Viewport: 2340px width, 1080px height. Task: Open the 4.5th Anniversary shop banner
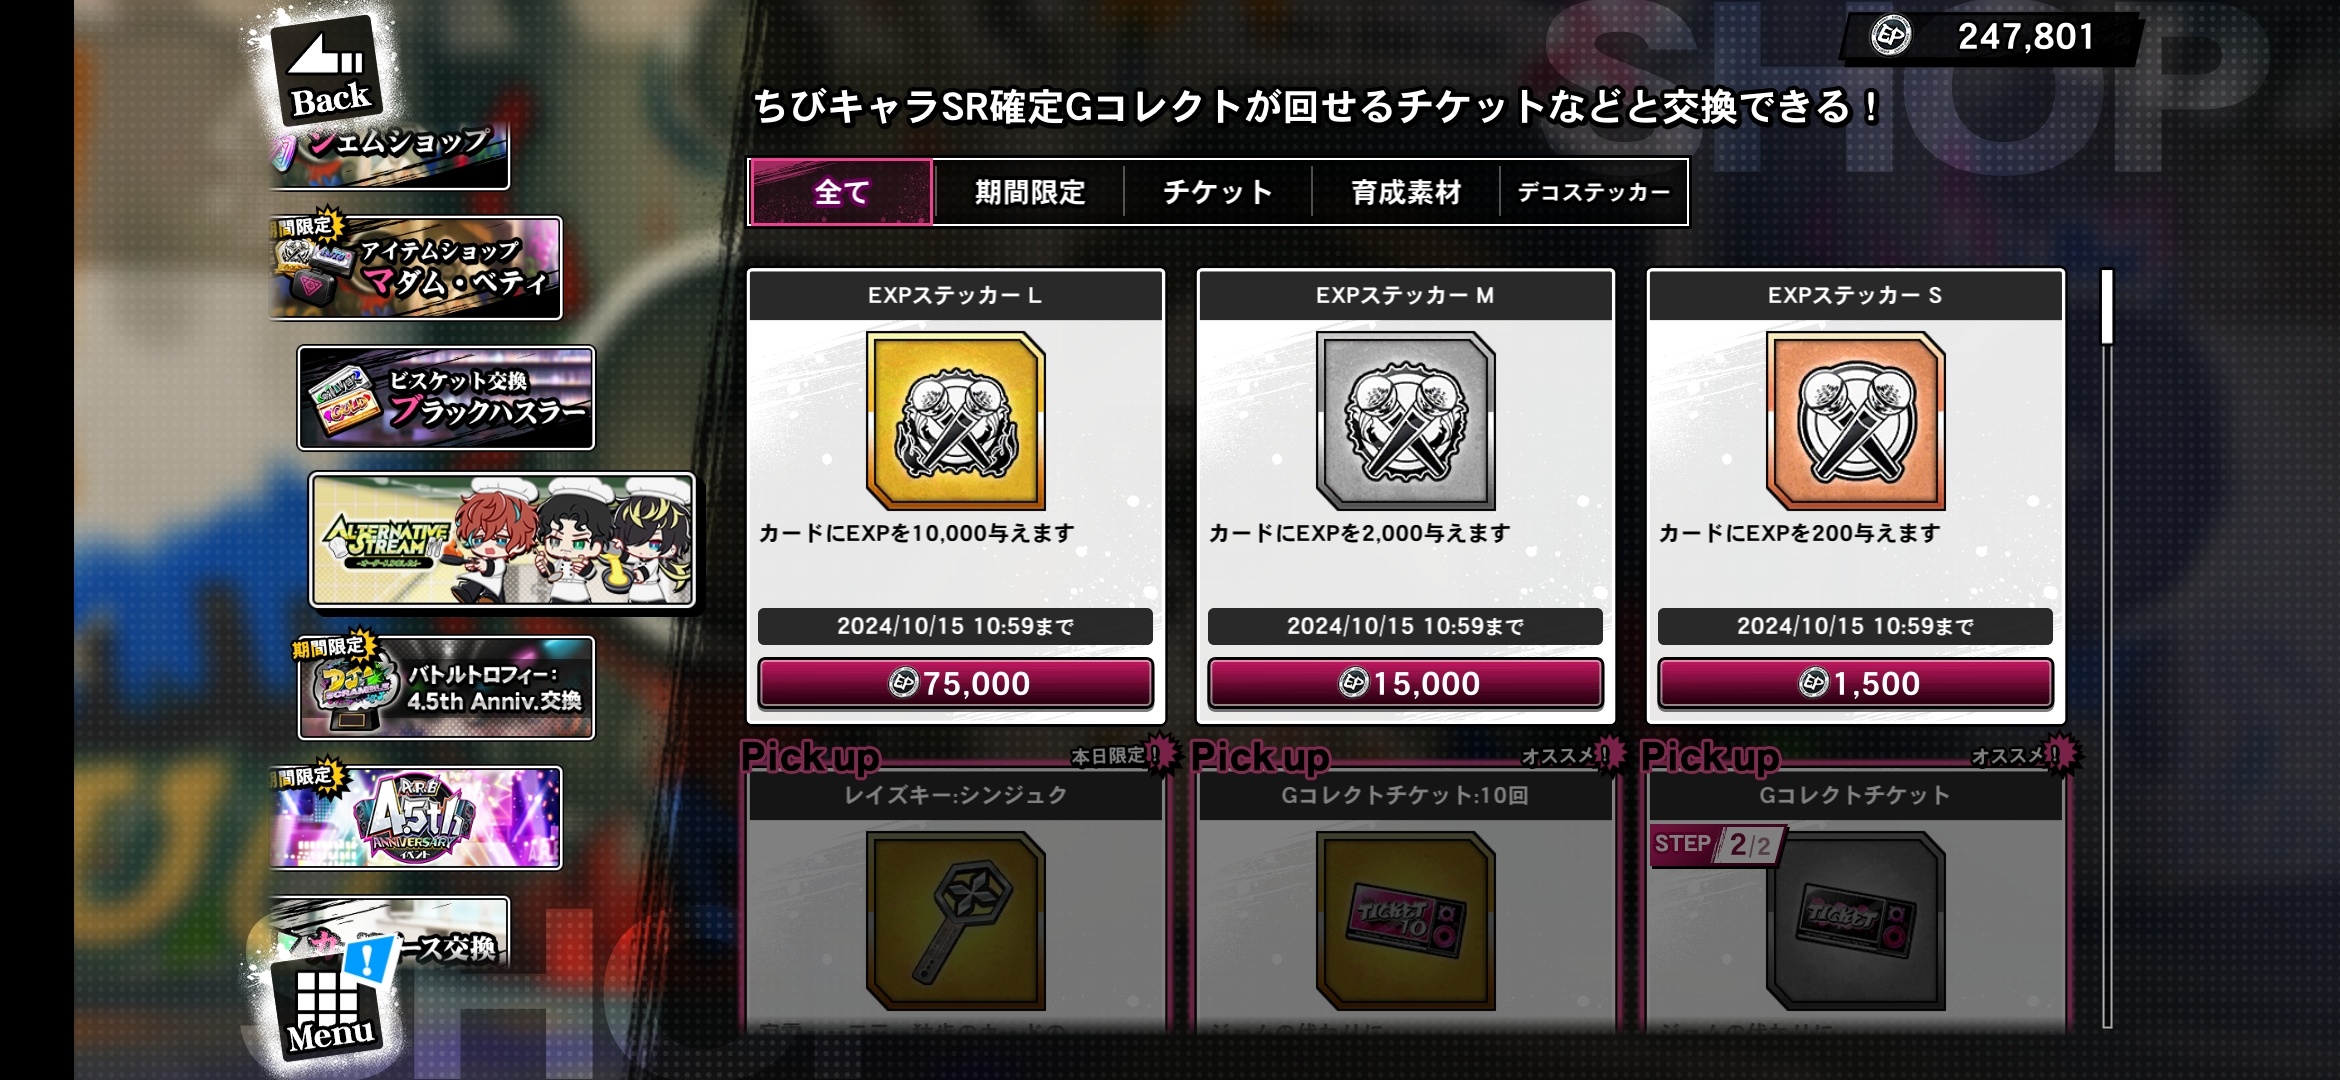pos(416,818)
